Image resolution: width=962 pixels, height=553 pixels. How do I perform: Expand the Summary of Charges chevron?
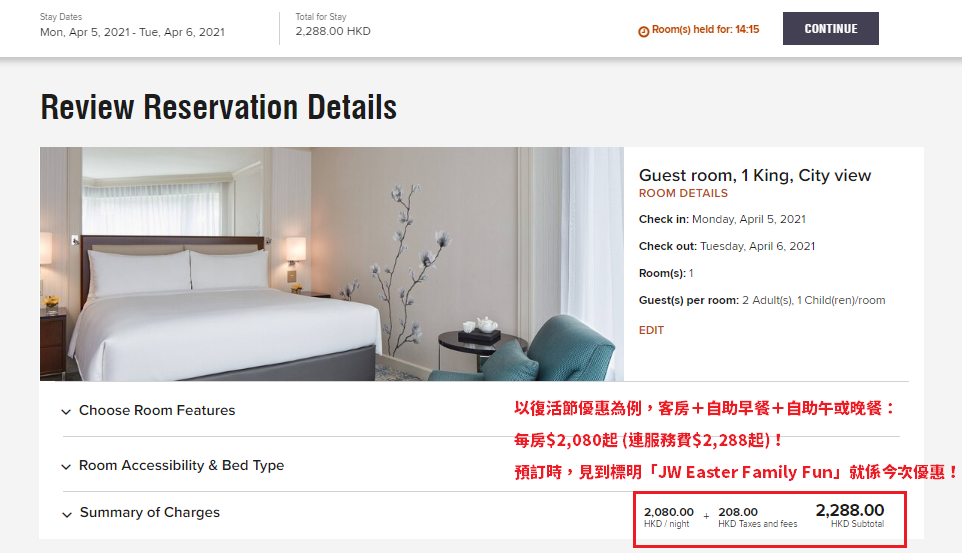pyautogui.click(x=66, y=514)
